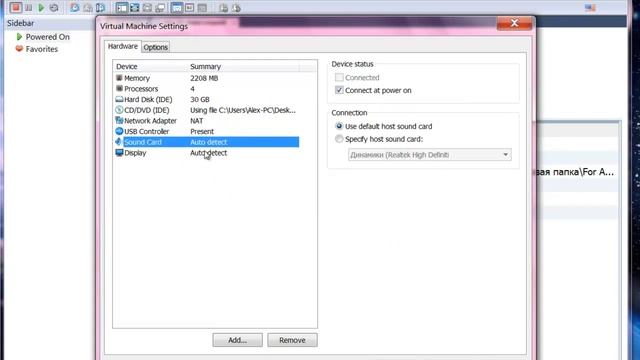Click the Present USB controller summary
Screen dimensions: 640x360
[x=202, y=131]
